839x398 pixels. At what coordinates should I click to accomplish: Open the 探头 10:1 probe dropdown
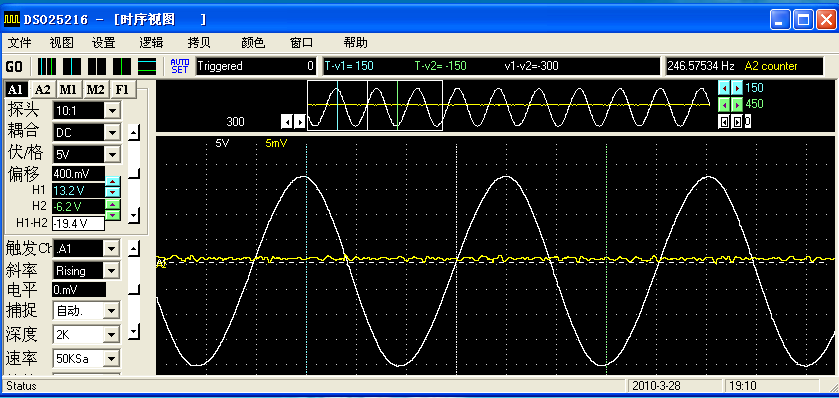click(x=112, y=111)
